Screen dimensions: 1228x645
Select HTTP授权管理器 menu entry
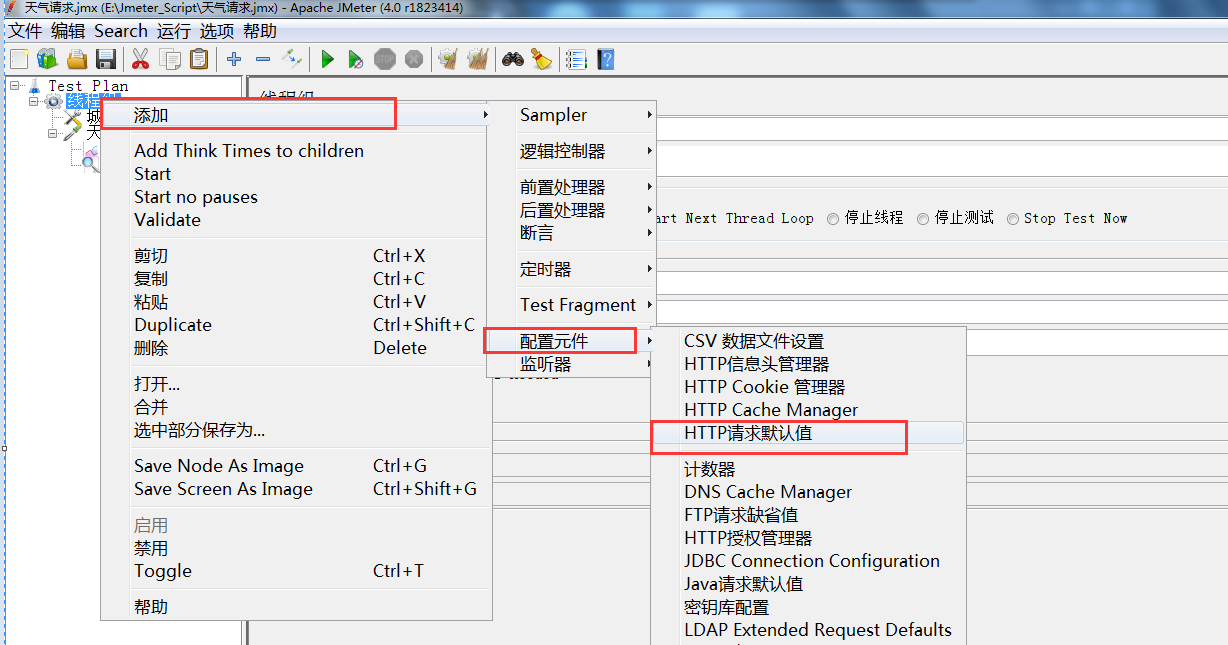tap(808, 538)
